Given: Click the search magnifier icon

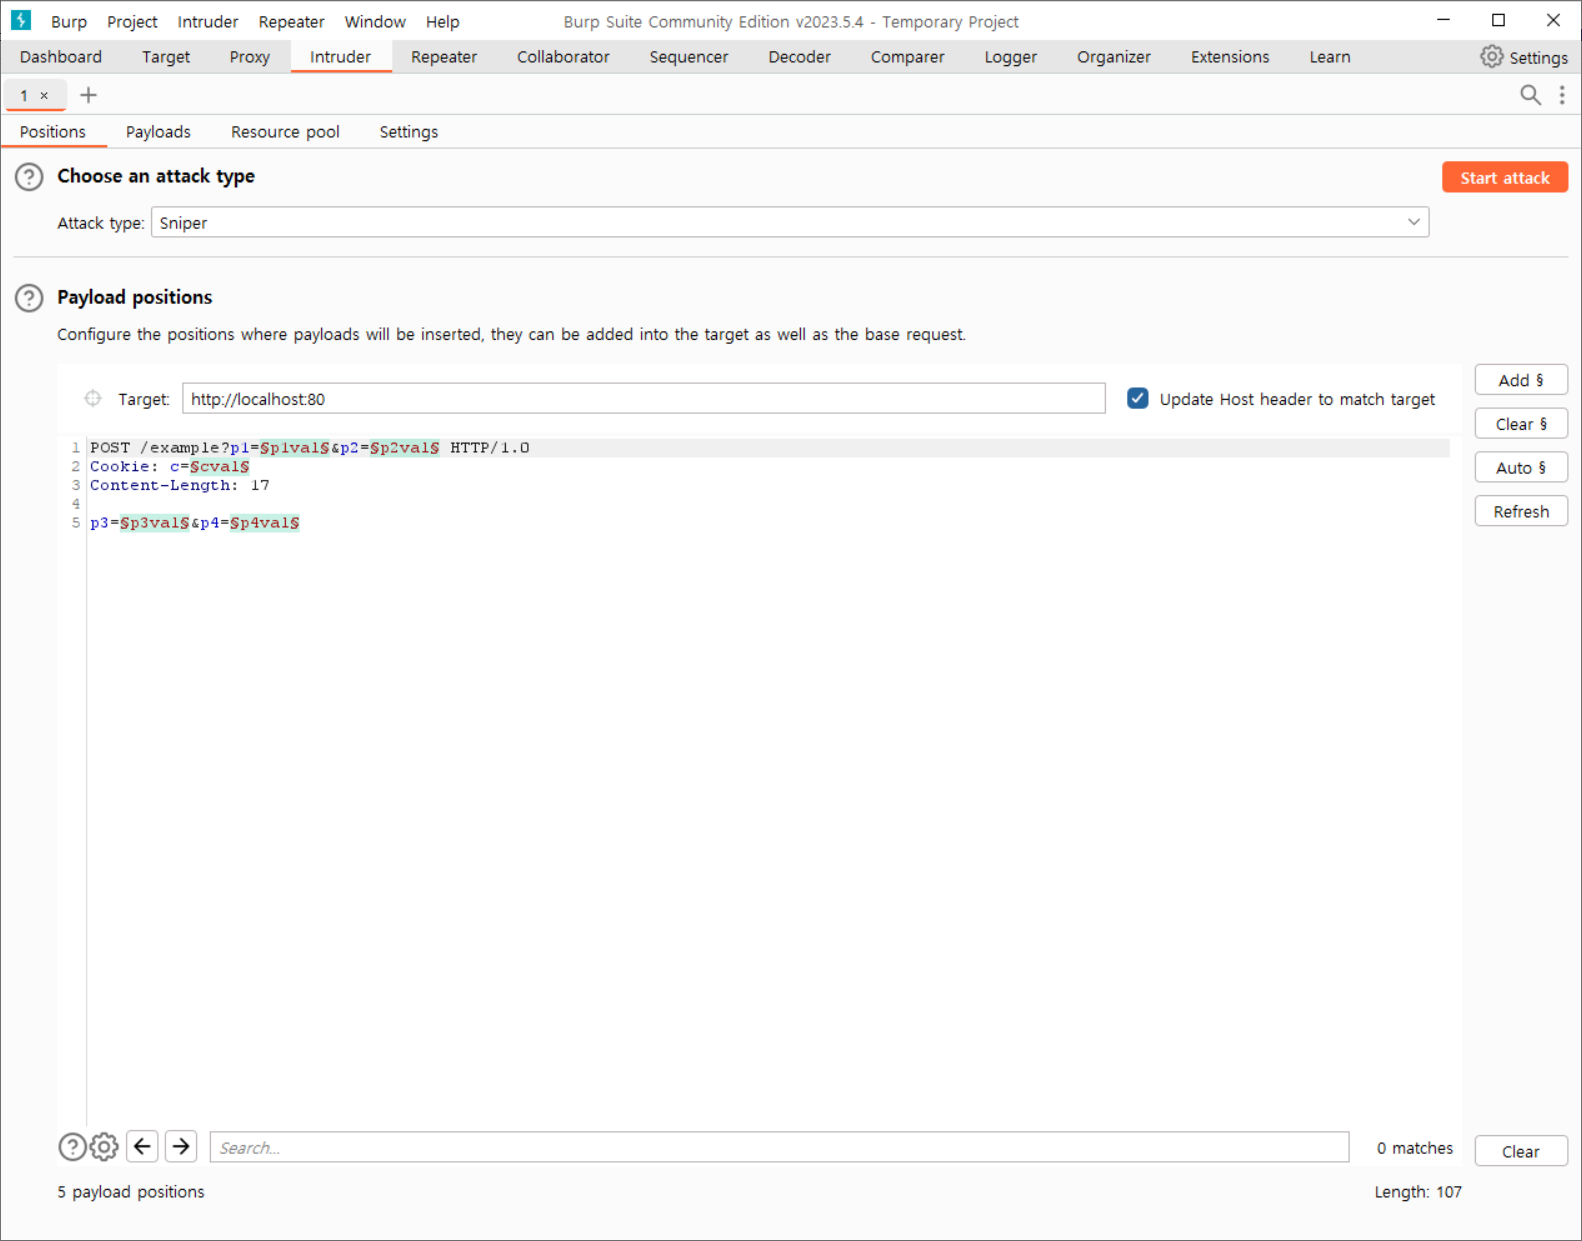Looking at the screenshot, I should click(1530, 95).
